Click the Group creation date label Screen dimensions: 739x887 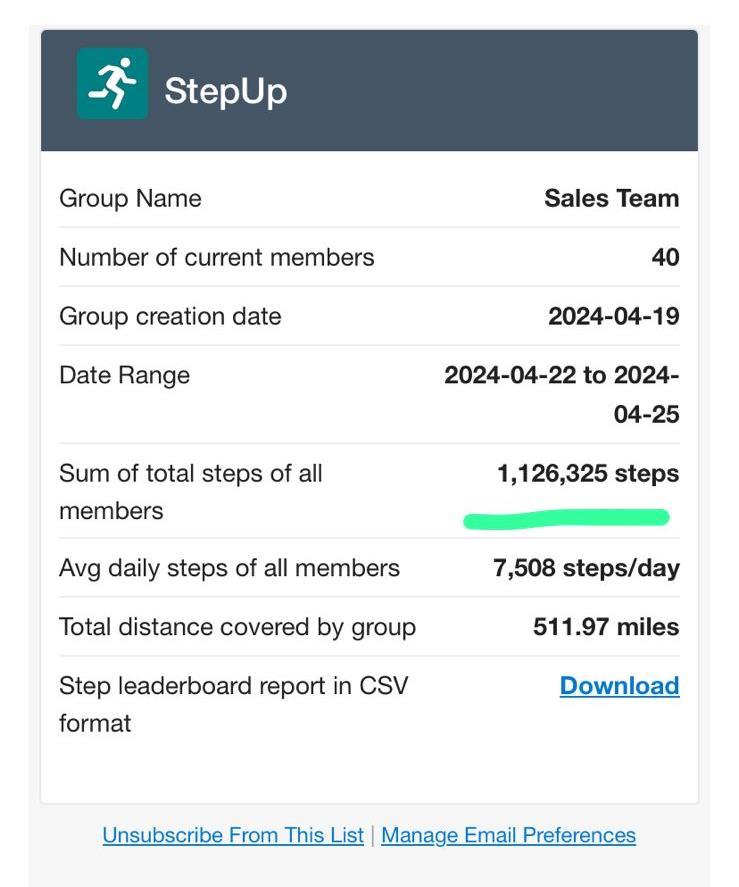(170, 316)
